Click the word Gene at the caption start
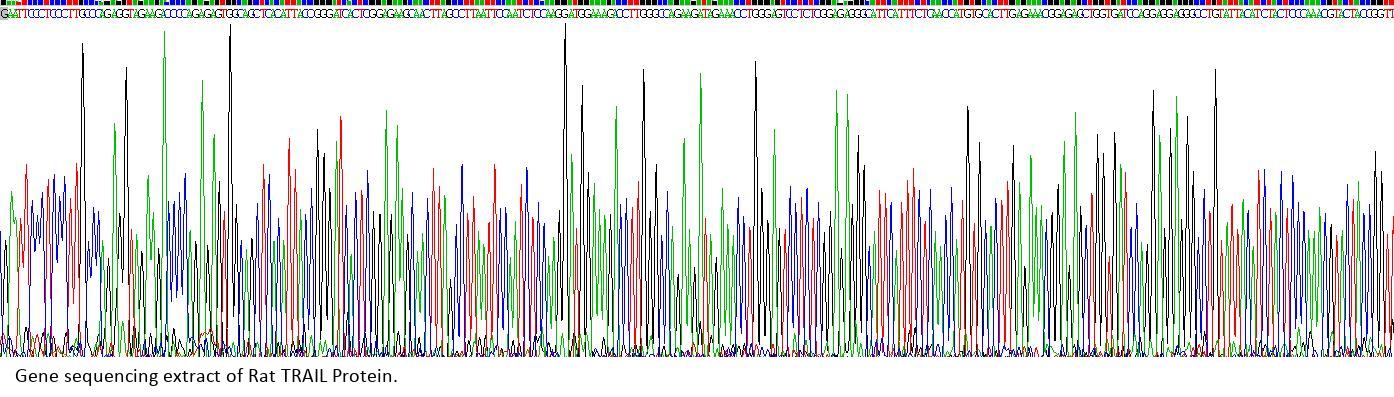1394x397 pixels. [x=37, y=376]
